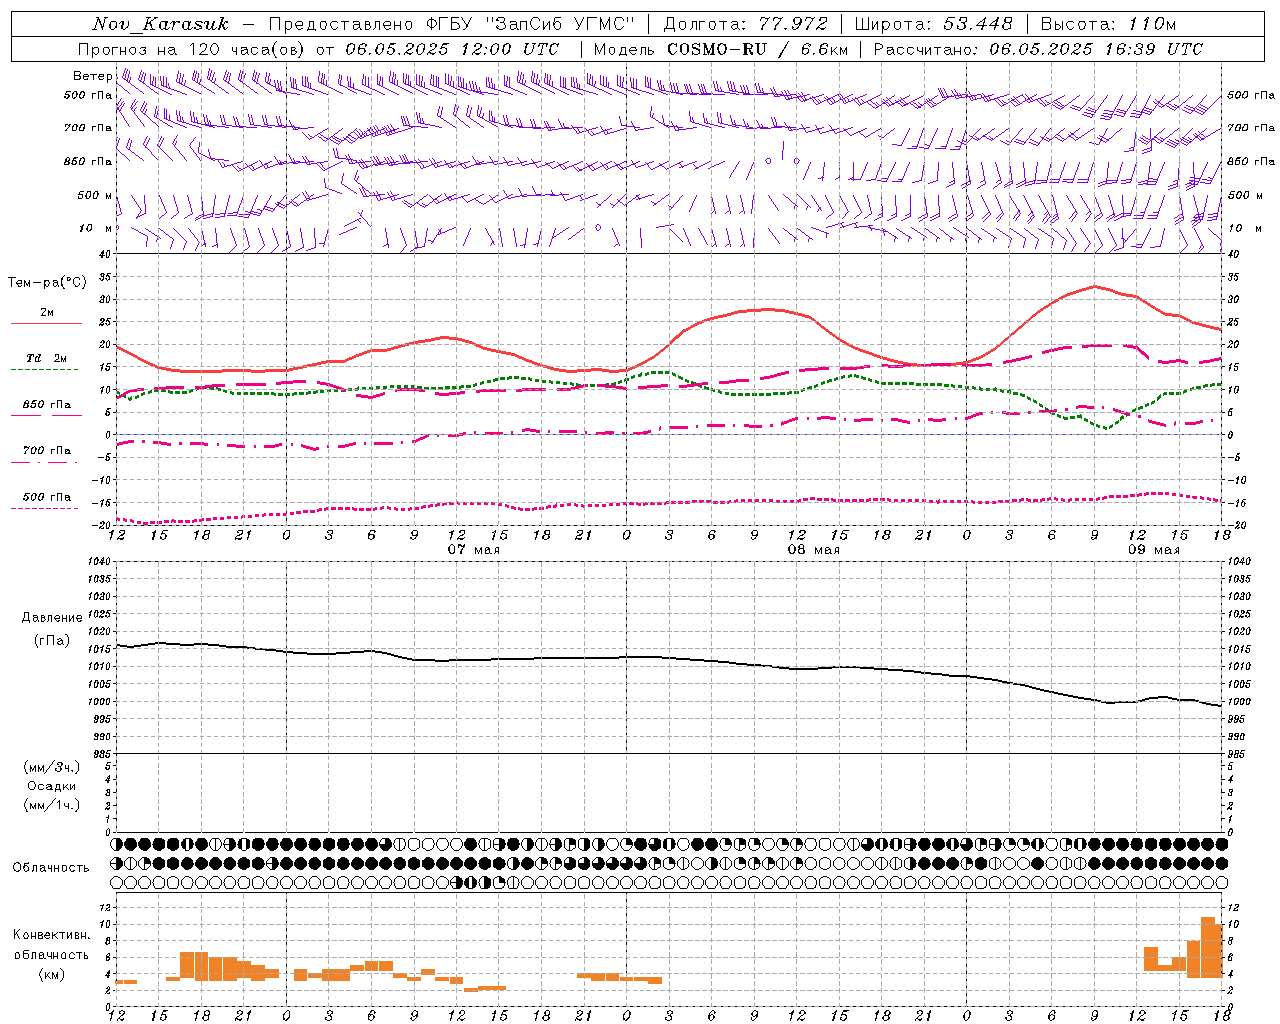
Task: Click the green '850 гПа' temperature legend entry
Action: point(46,409)
